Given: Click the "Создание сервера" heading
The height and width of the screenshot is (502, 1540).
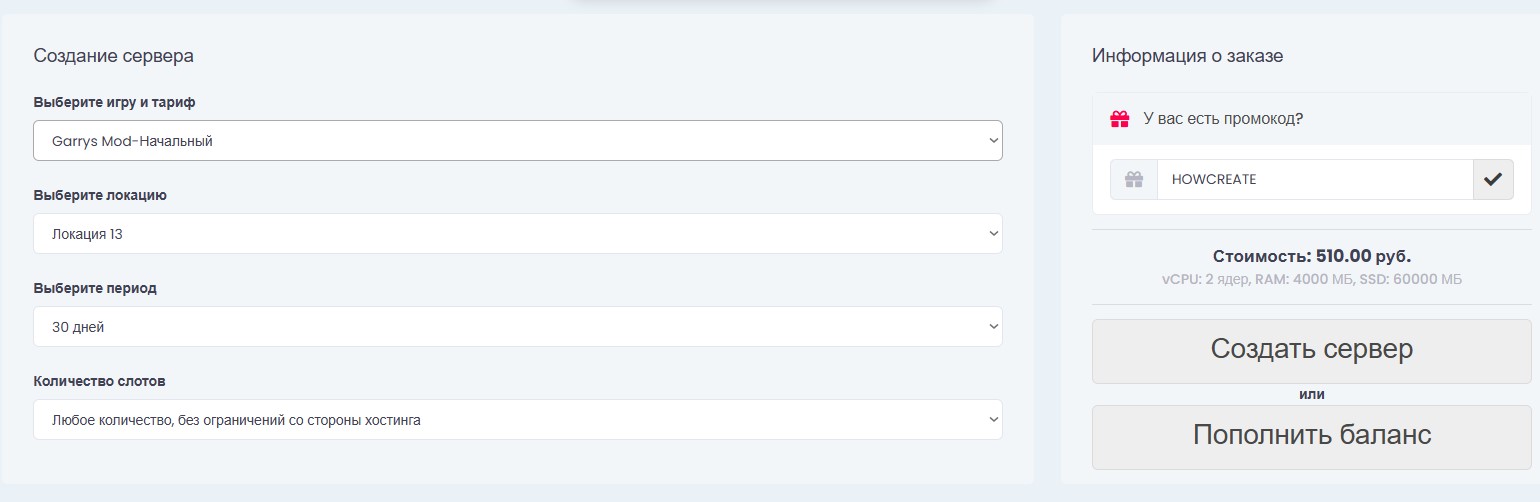Looking at the screenshot, I should [114, 56].
